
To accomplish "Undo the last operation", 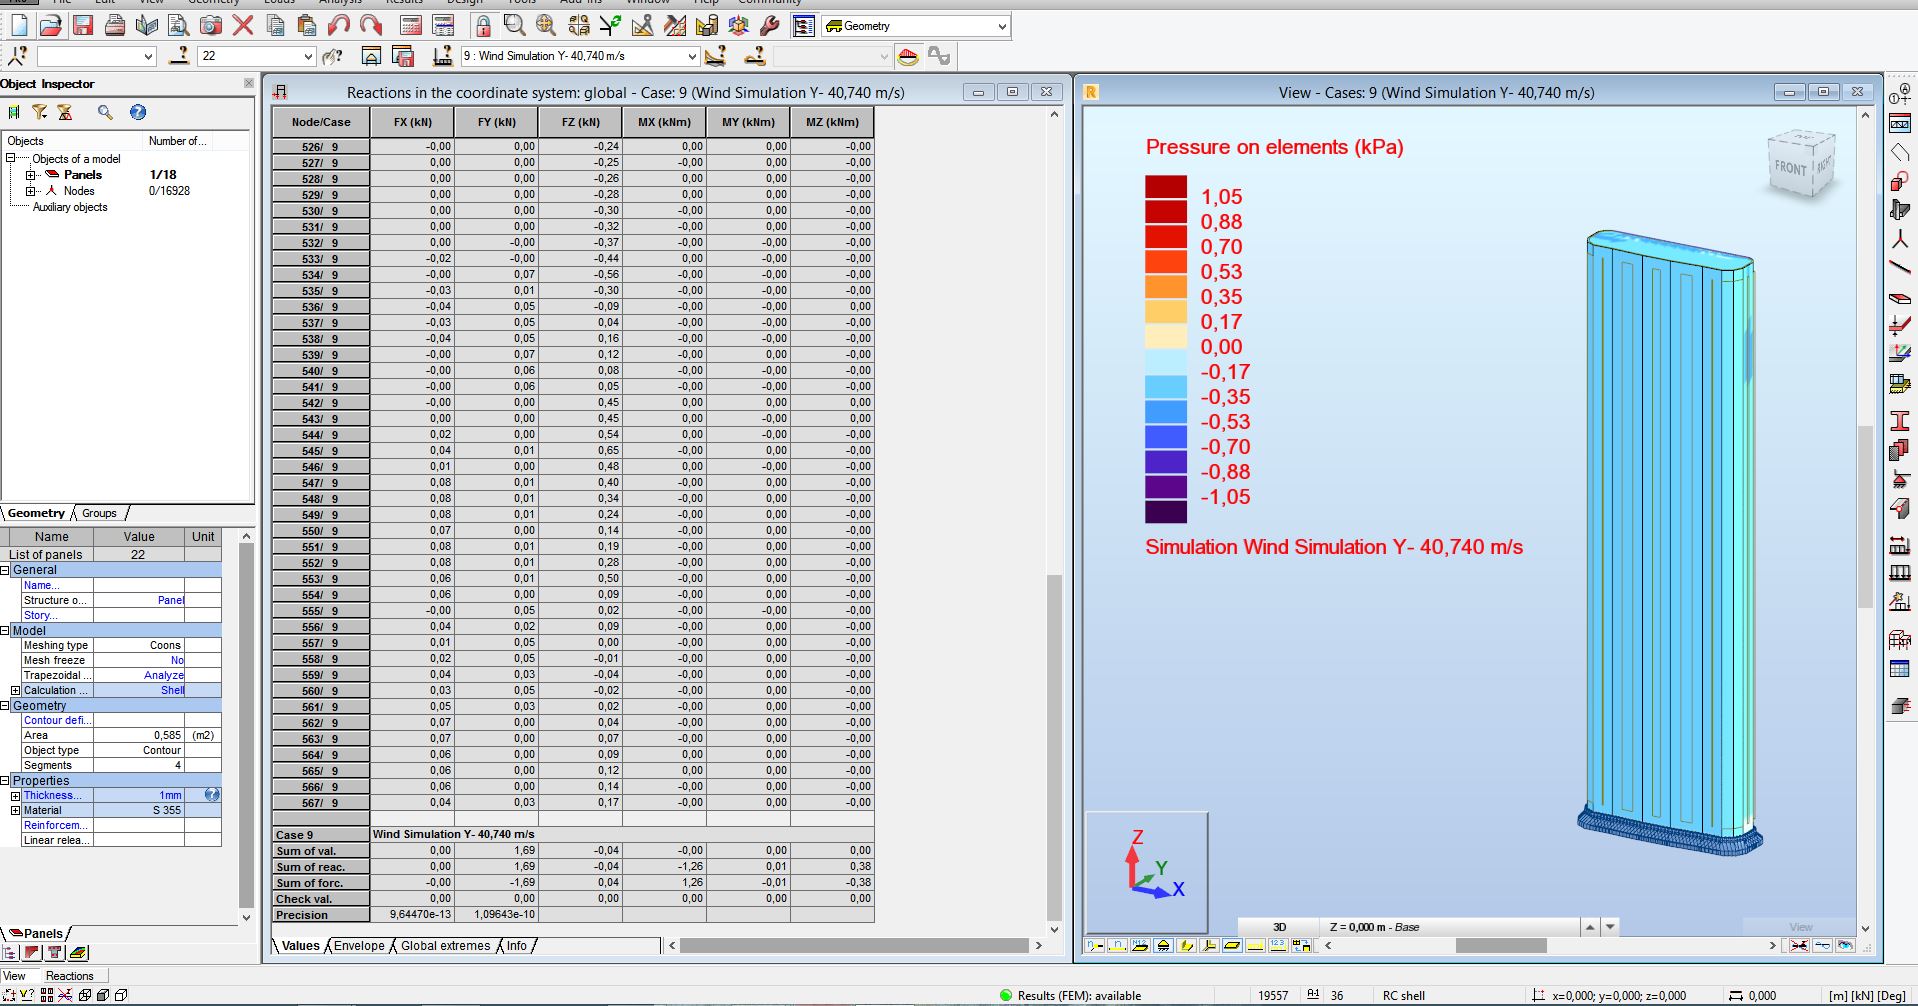I will [x=338, y=26].
